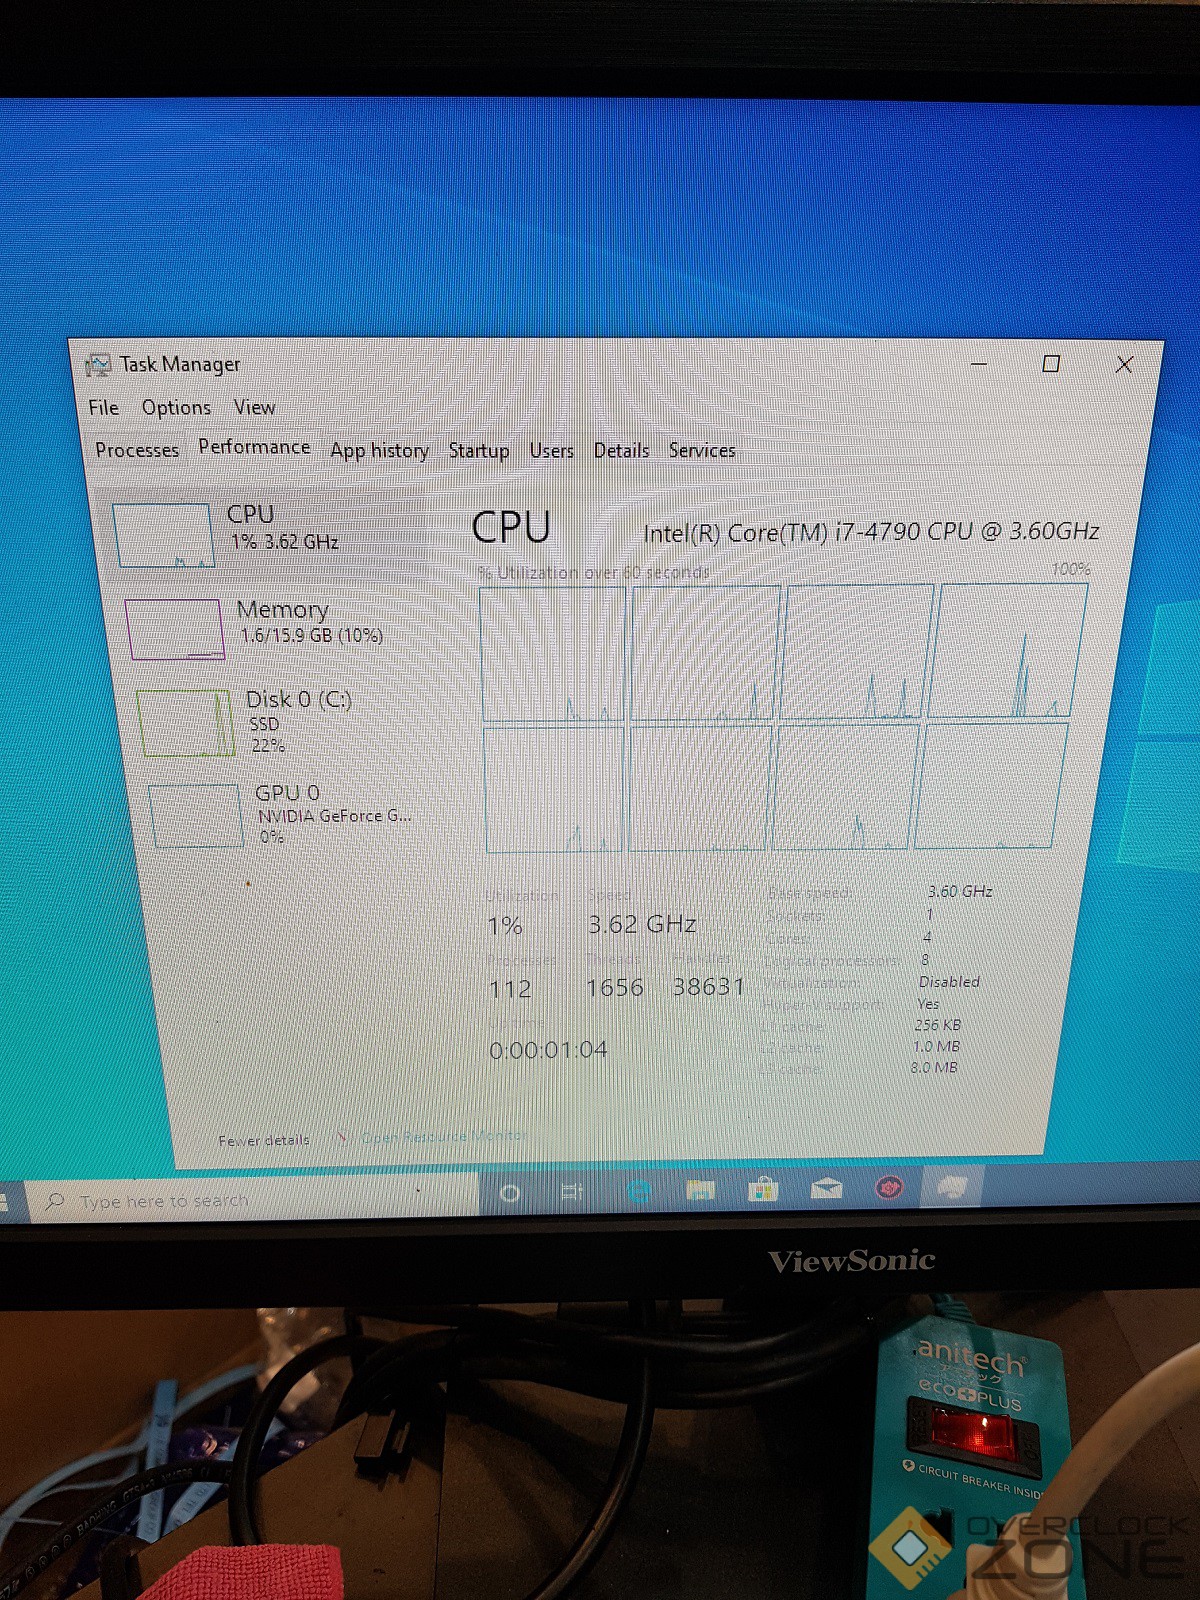Click the Fewer details button
Image resolution: width=1200 pixels, height=1600 pixels.
coord(263,1140)
